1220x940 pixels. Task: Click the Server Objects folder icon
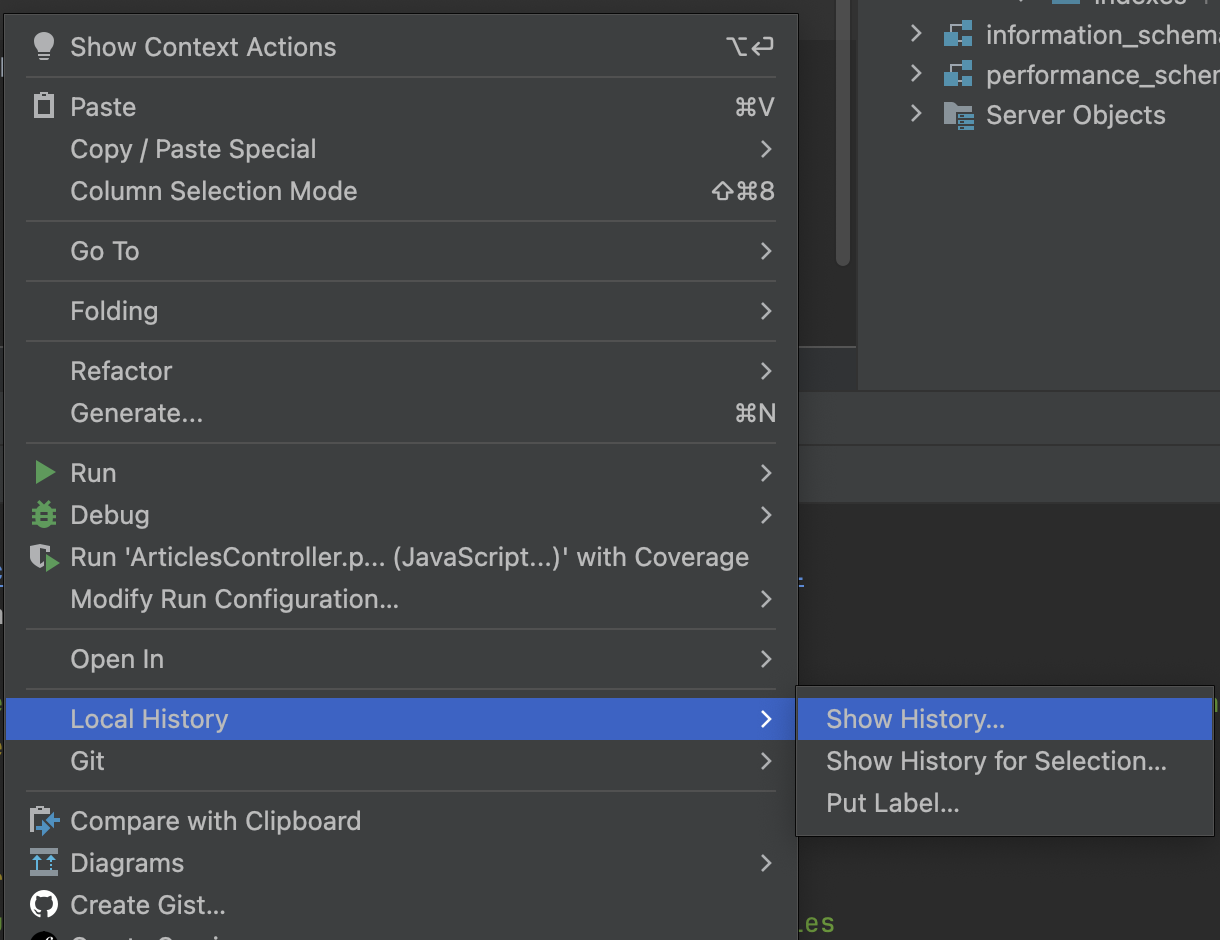(x=958, y=115)
